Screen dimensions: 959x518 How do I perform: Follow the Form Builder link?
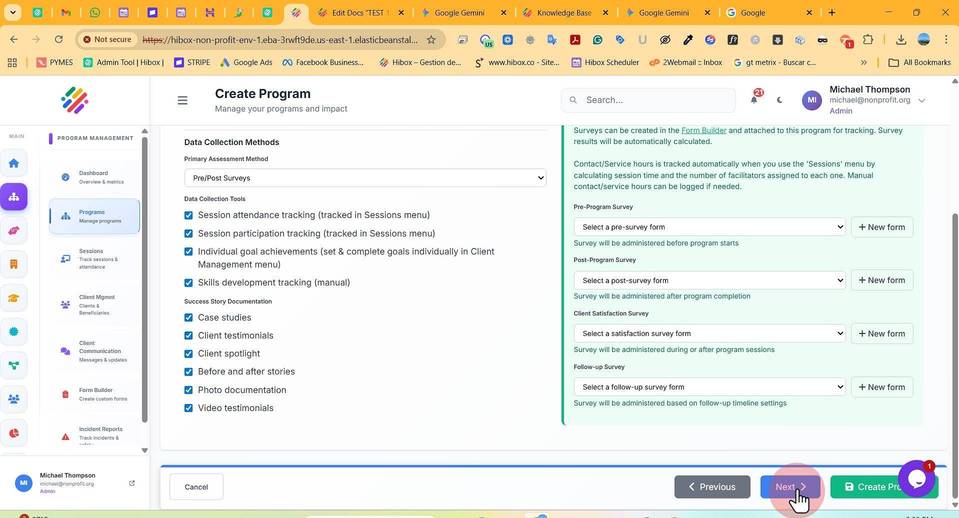point(703,130)
